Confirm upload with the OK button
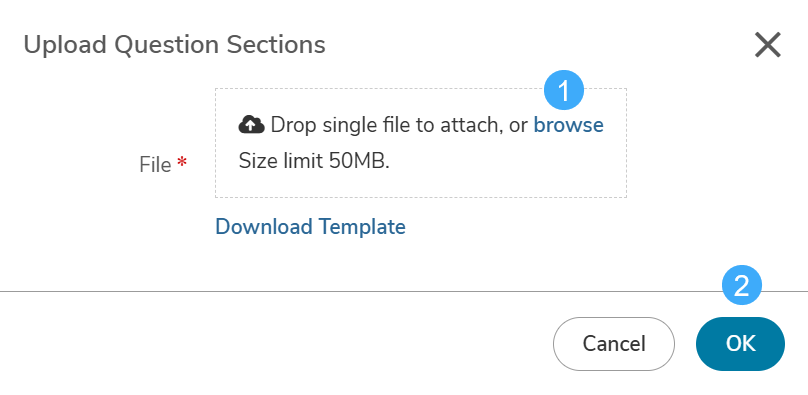The height and width of the screenshot is (395, 808). (x=740, y=344)
